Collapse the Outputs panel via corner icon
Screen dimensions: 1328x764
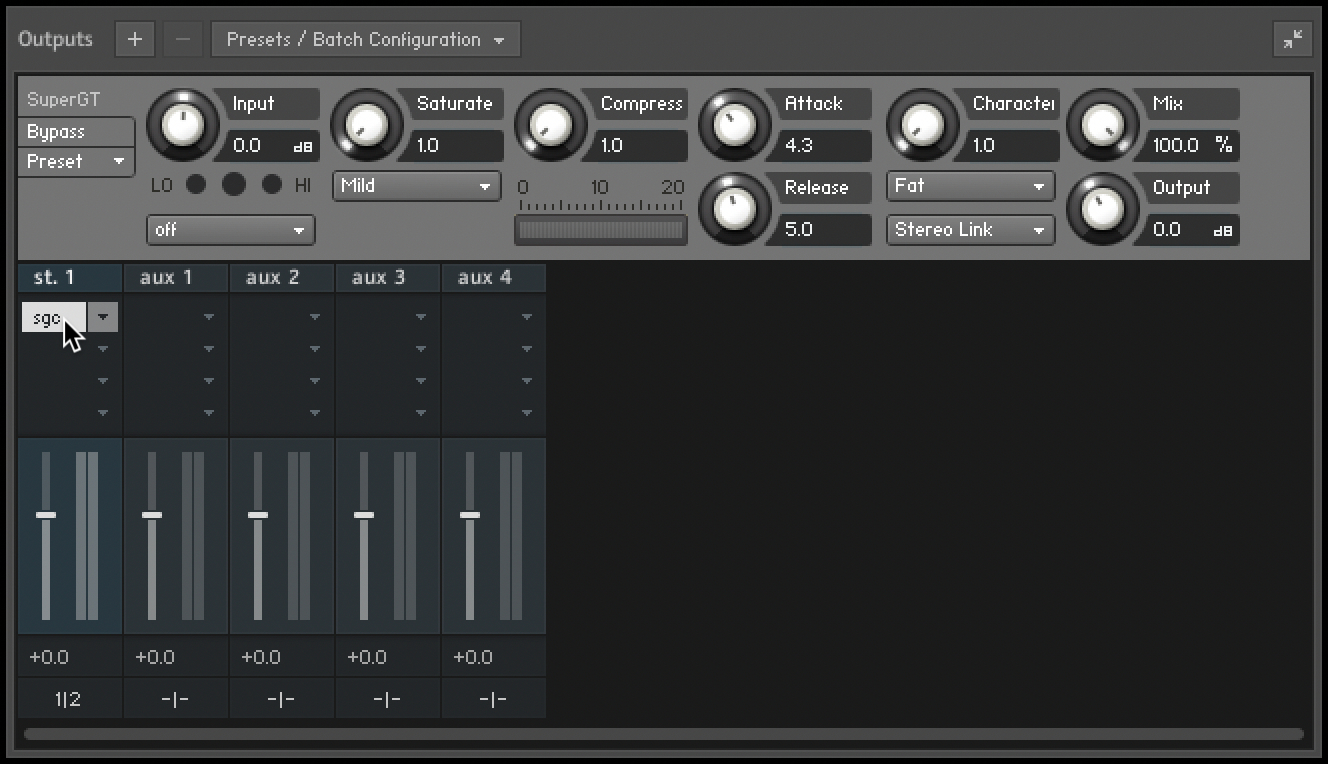[x=1293, y=40]
